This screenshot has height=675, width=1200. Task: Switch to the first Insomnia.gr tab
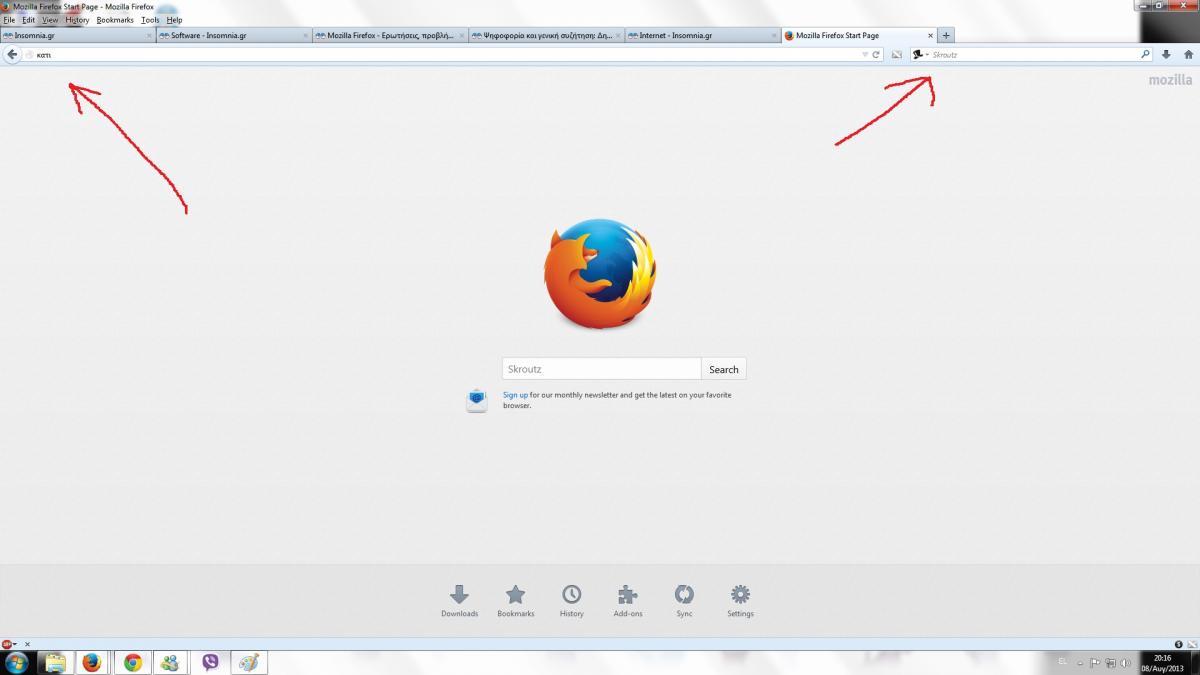tap(78, 36)
